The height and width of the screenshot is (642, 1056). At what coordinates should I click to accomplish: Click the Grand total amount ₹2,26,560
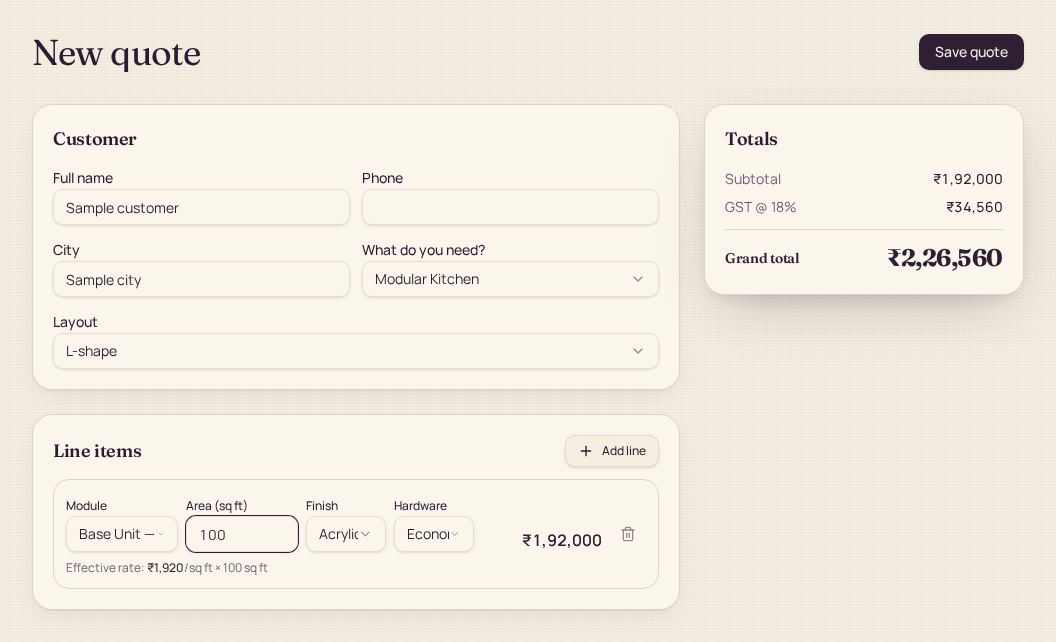pos(945,258)
